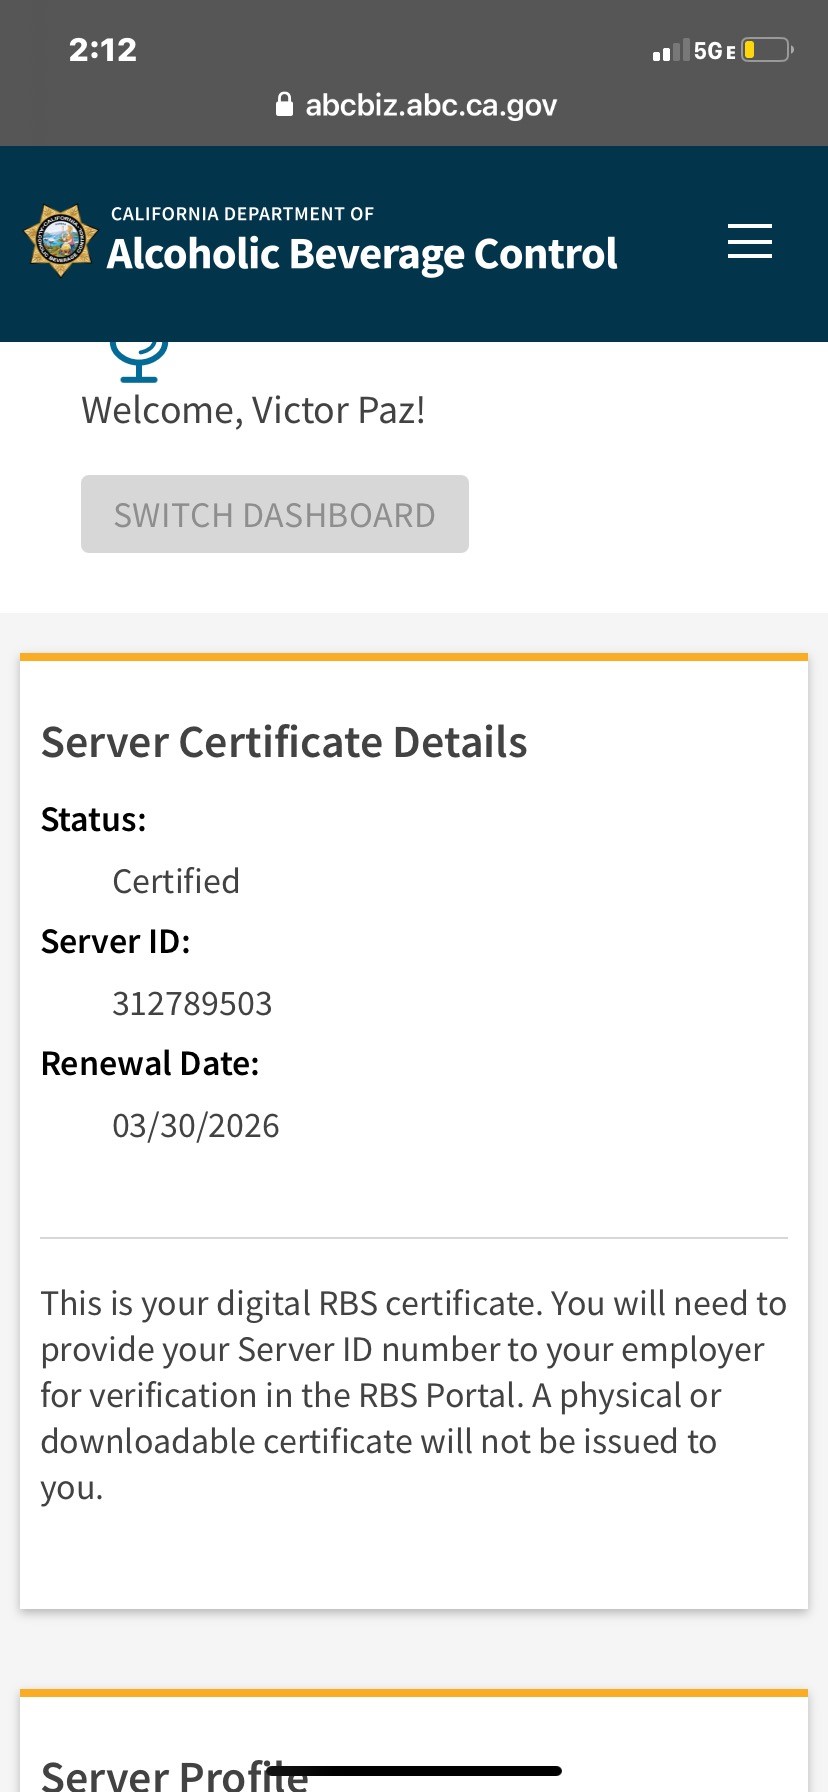Image resolution: width=828 pixels, height=1792 pixels.
Task: Click the ABC department seal logo
Action: tap(60, 240)
